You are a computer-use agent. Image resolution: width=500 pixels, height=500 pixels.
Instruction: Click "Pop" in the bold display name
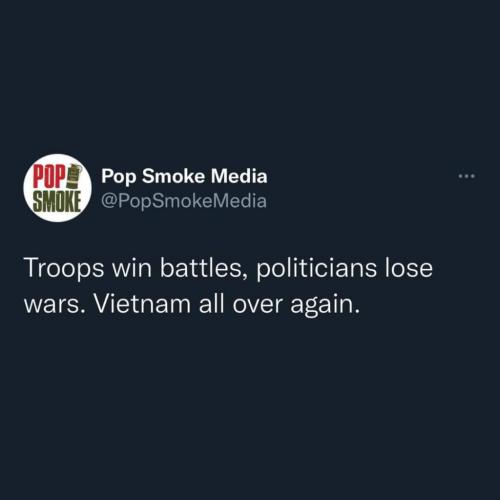(119, 177)
